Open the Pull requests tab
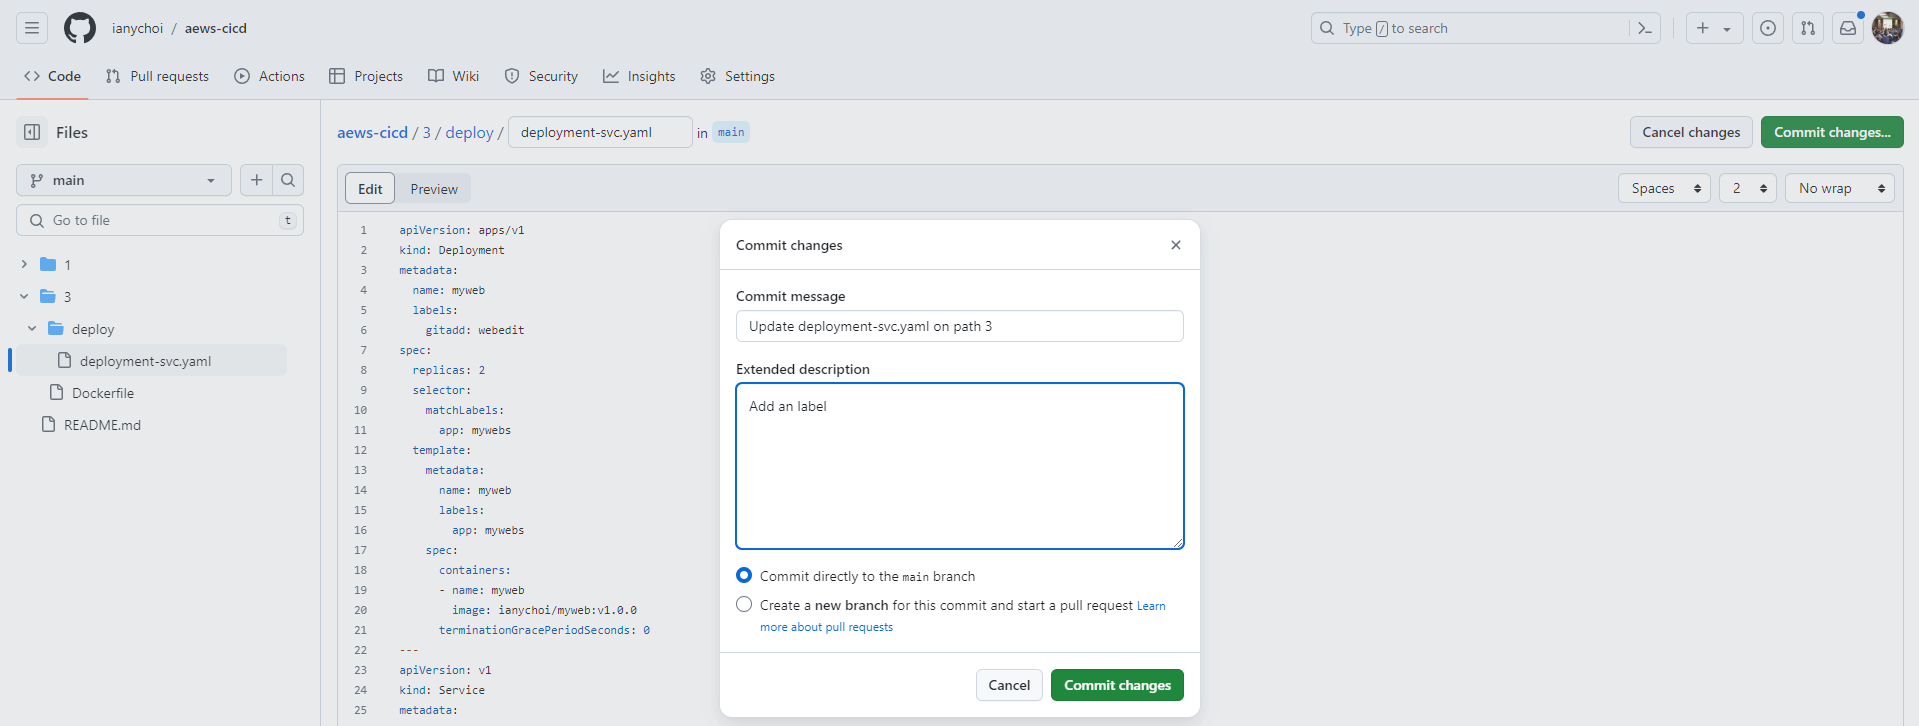The height and width of the screenshot is (726, 1919). click(157, 76)
